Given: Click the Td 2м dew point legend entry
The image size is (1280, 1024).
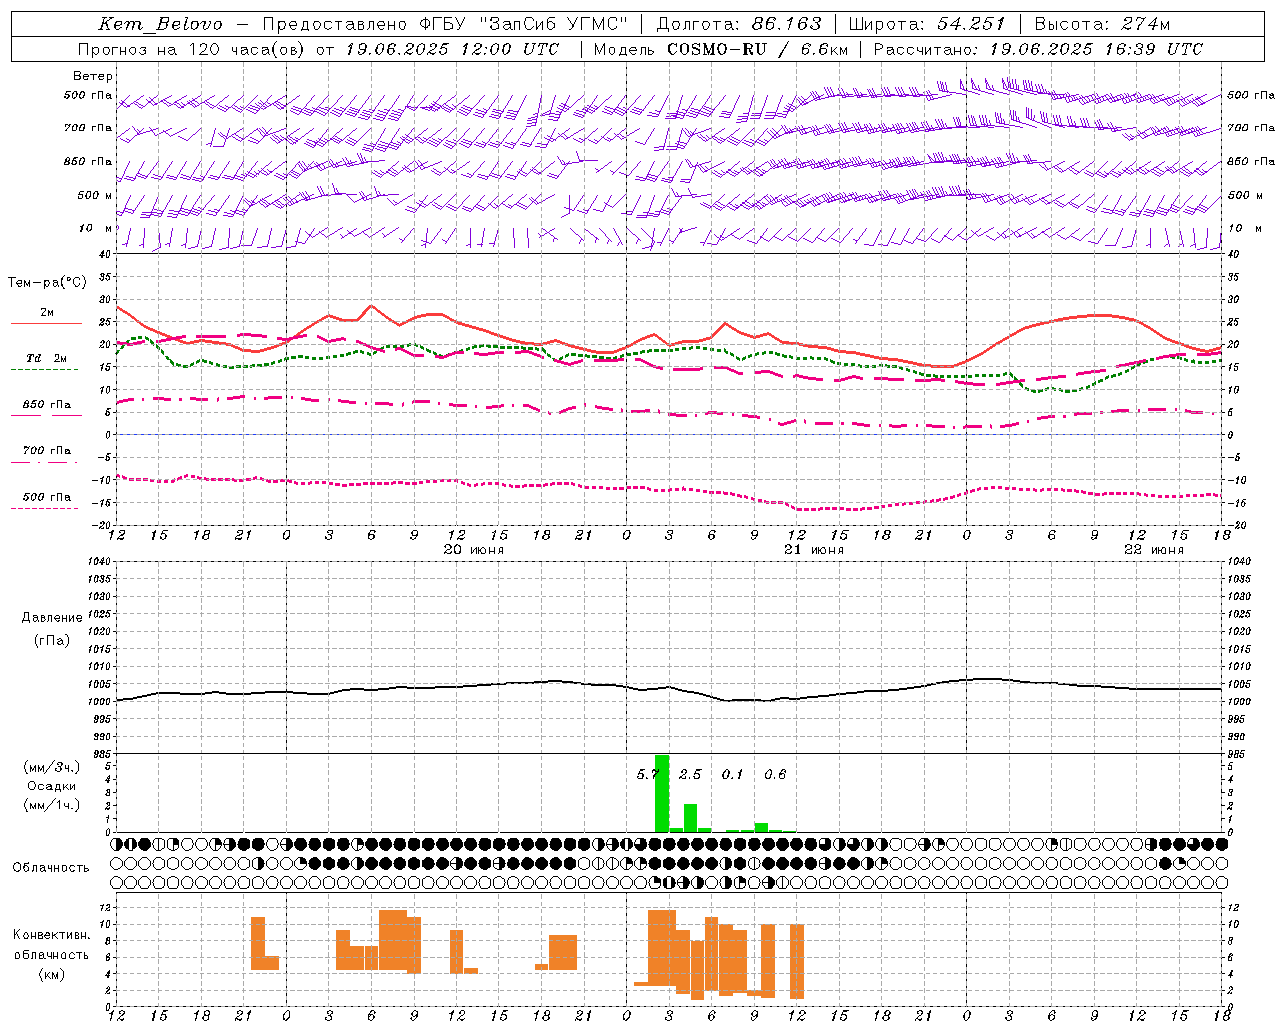Looking at the screenshot, I should pyautogui.click(x=46, y=358).
